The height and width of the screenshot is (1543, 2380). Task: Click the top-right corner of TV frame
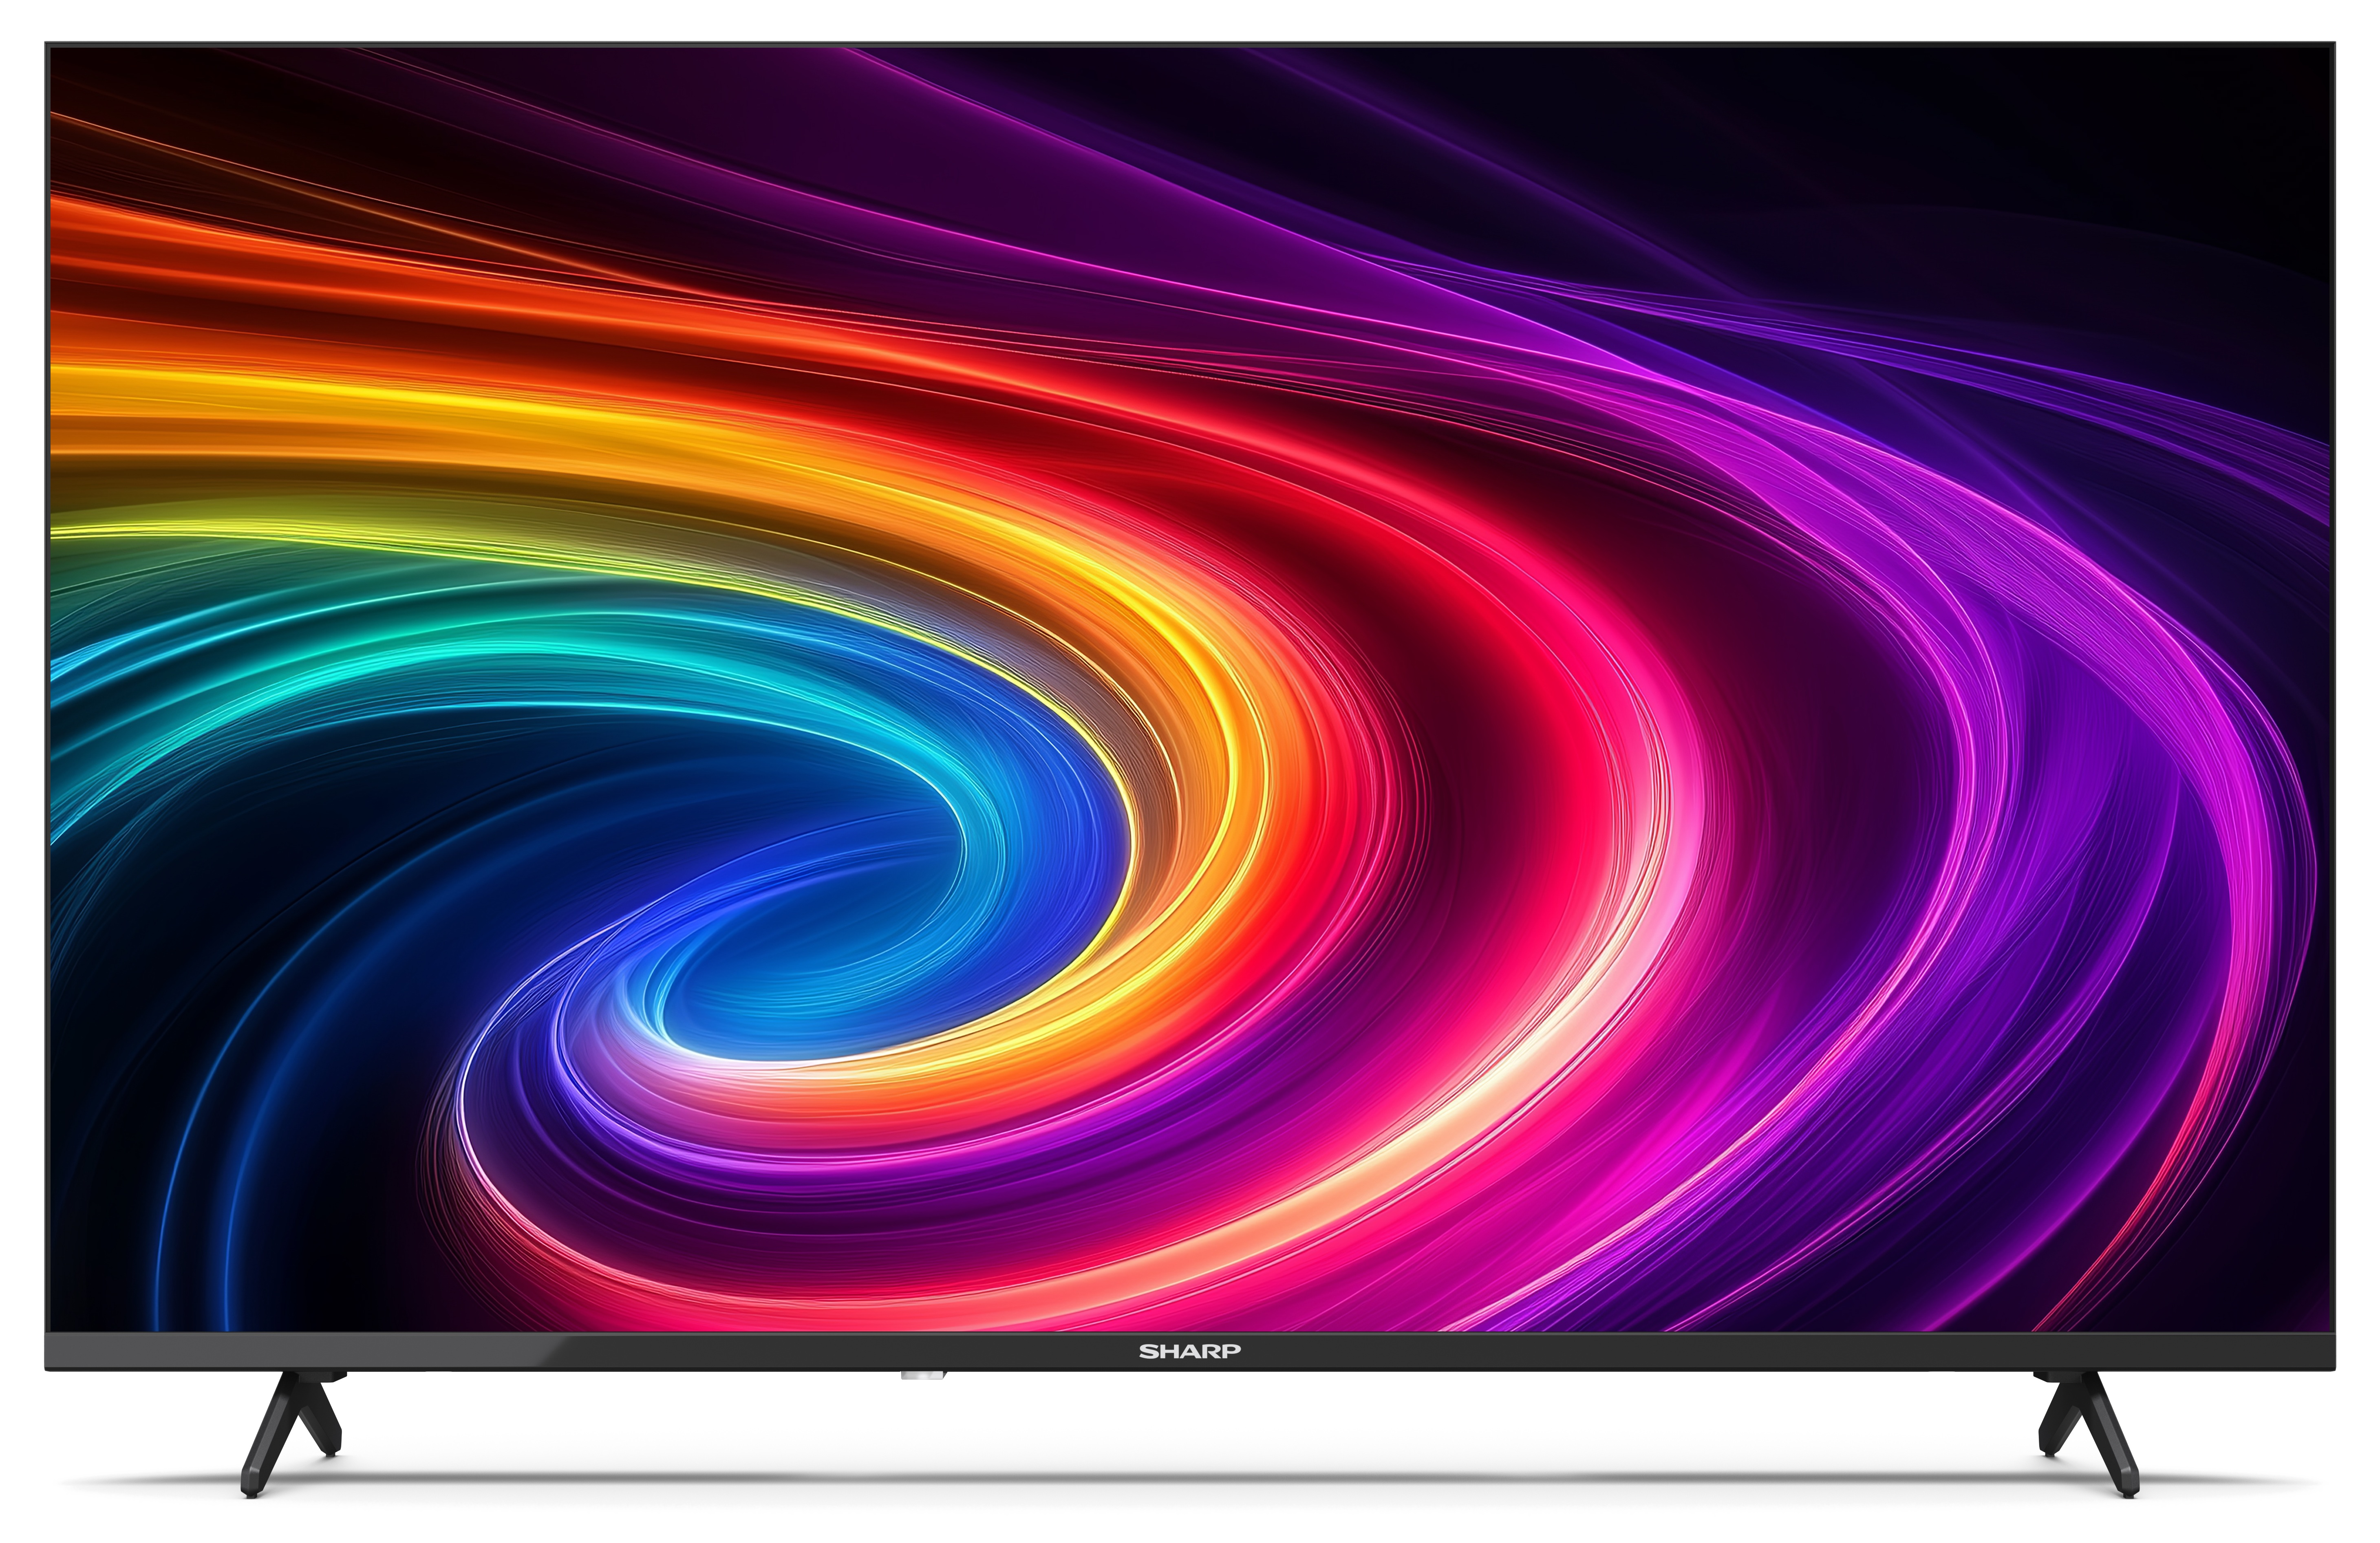[2334, 43]
